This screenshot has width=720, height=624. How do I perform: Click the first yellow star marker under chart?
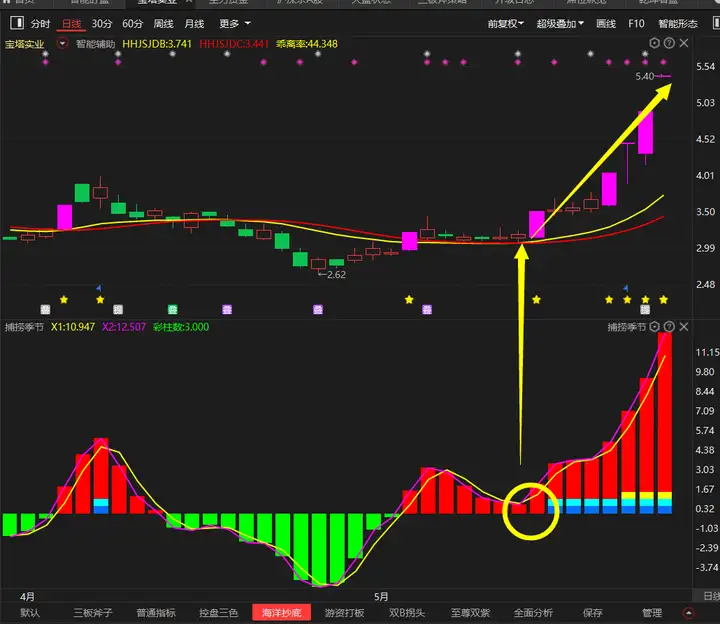[64, 299]
